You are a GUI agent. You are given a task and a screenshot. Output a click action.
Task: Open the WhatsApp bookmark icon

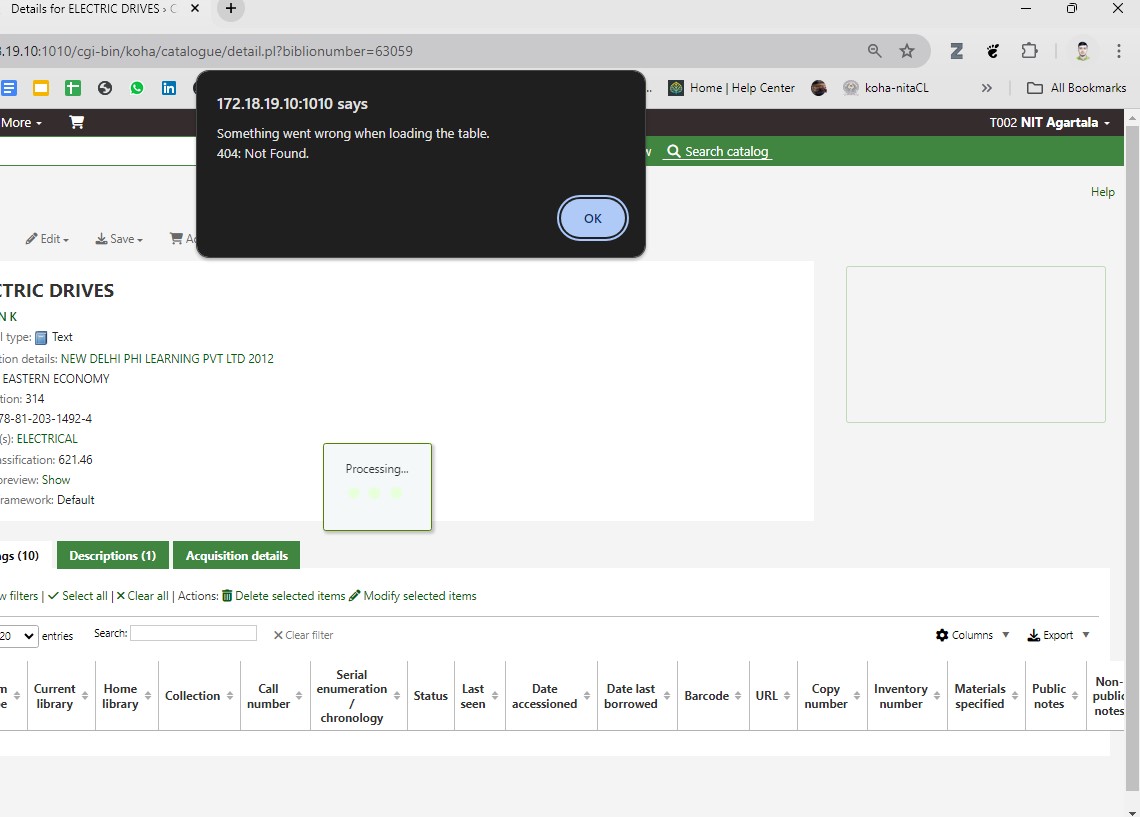click(137, 88)
